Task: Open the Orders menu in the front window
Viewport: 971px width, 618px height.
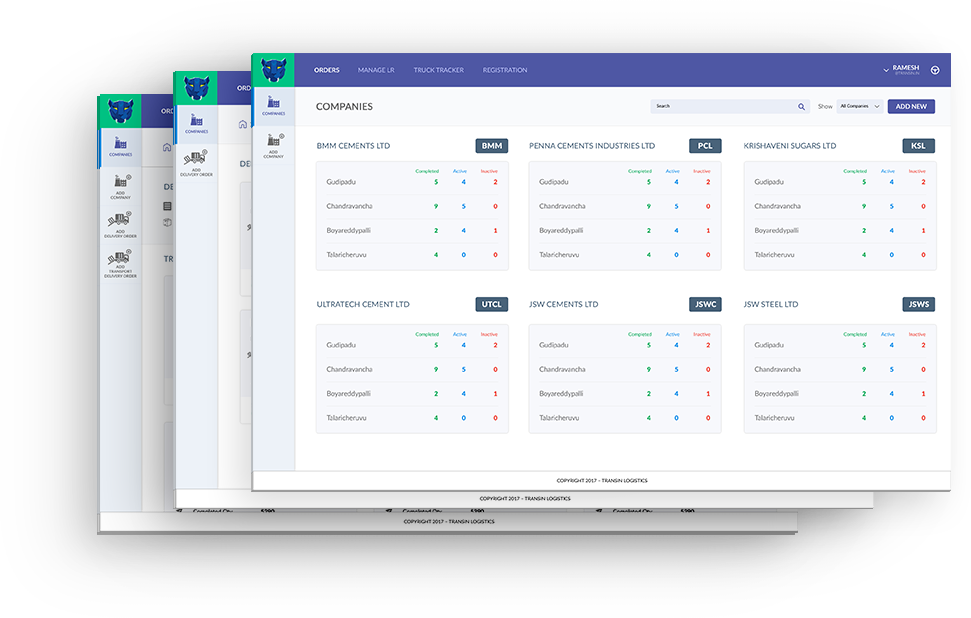Action: pyautogui.click(x=326, y=70)
